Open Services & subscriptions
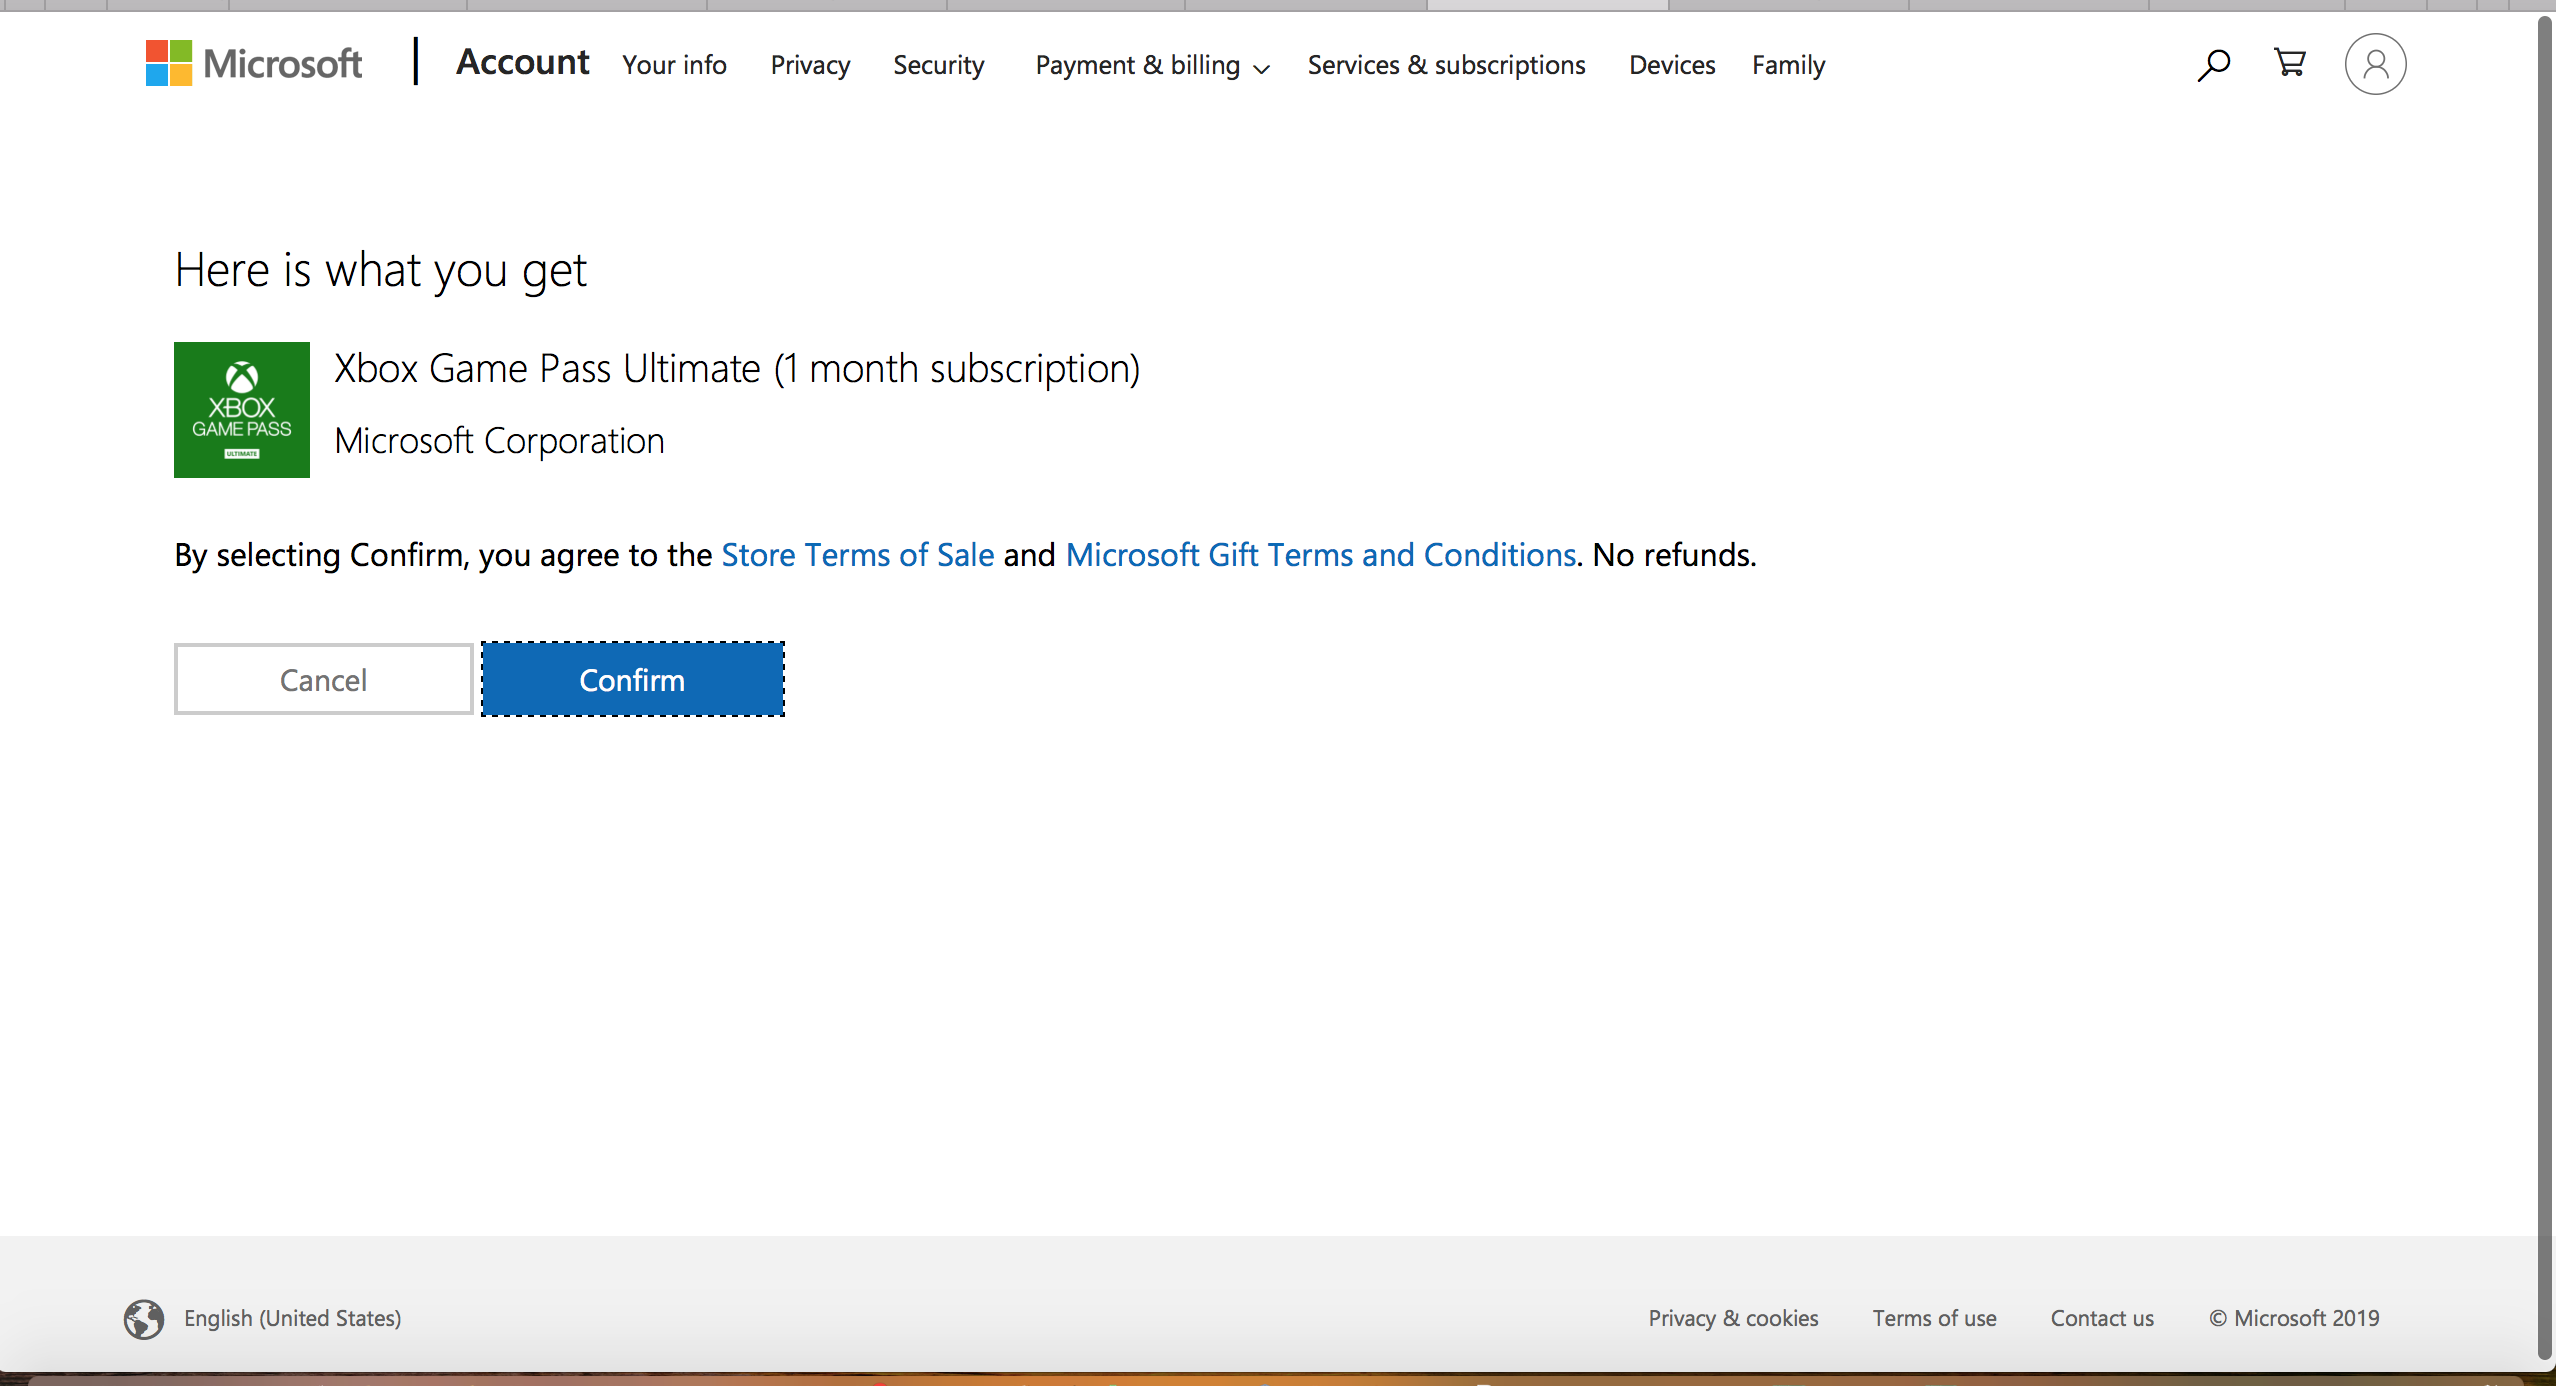The image size is (2556, 1386). (x=1446, y=65)
